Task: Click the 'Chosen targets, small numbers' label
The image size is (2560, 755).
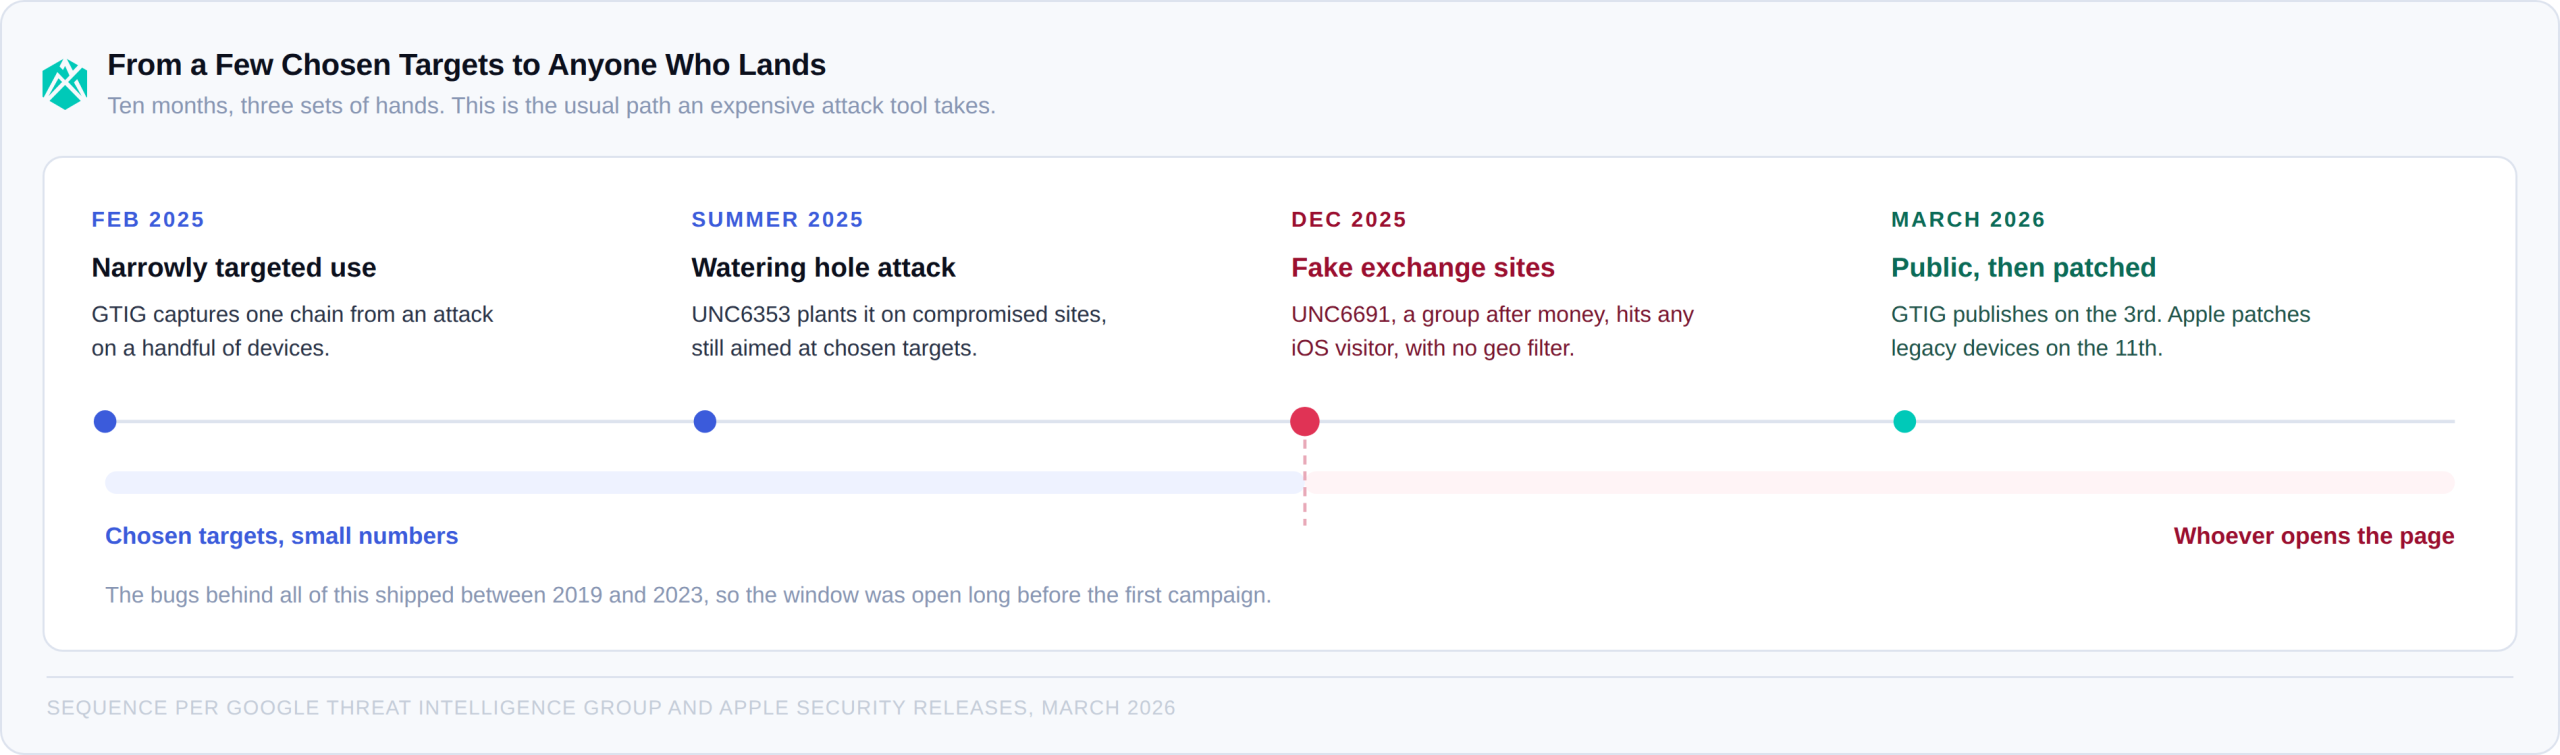Action: coord(282,536)
